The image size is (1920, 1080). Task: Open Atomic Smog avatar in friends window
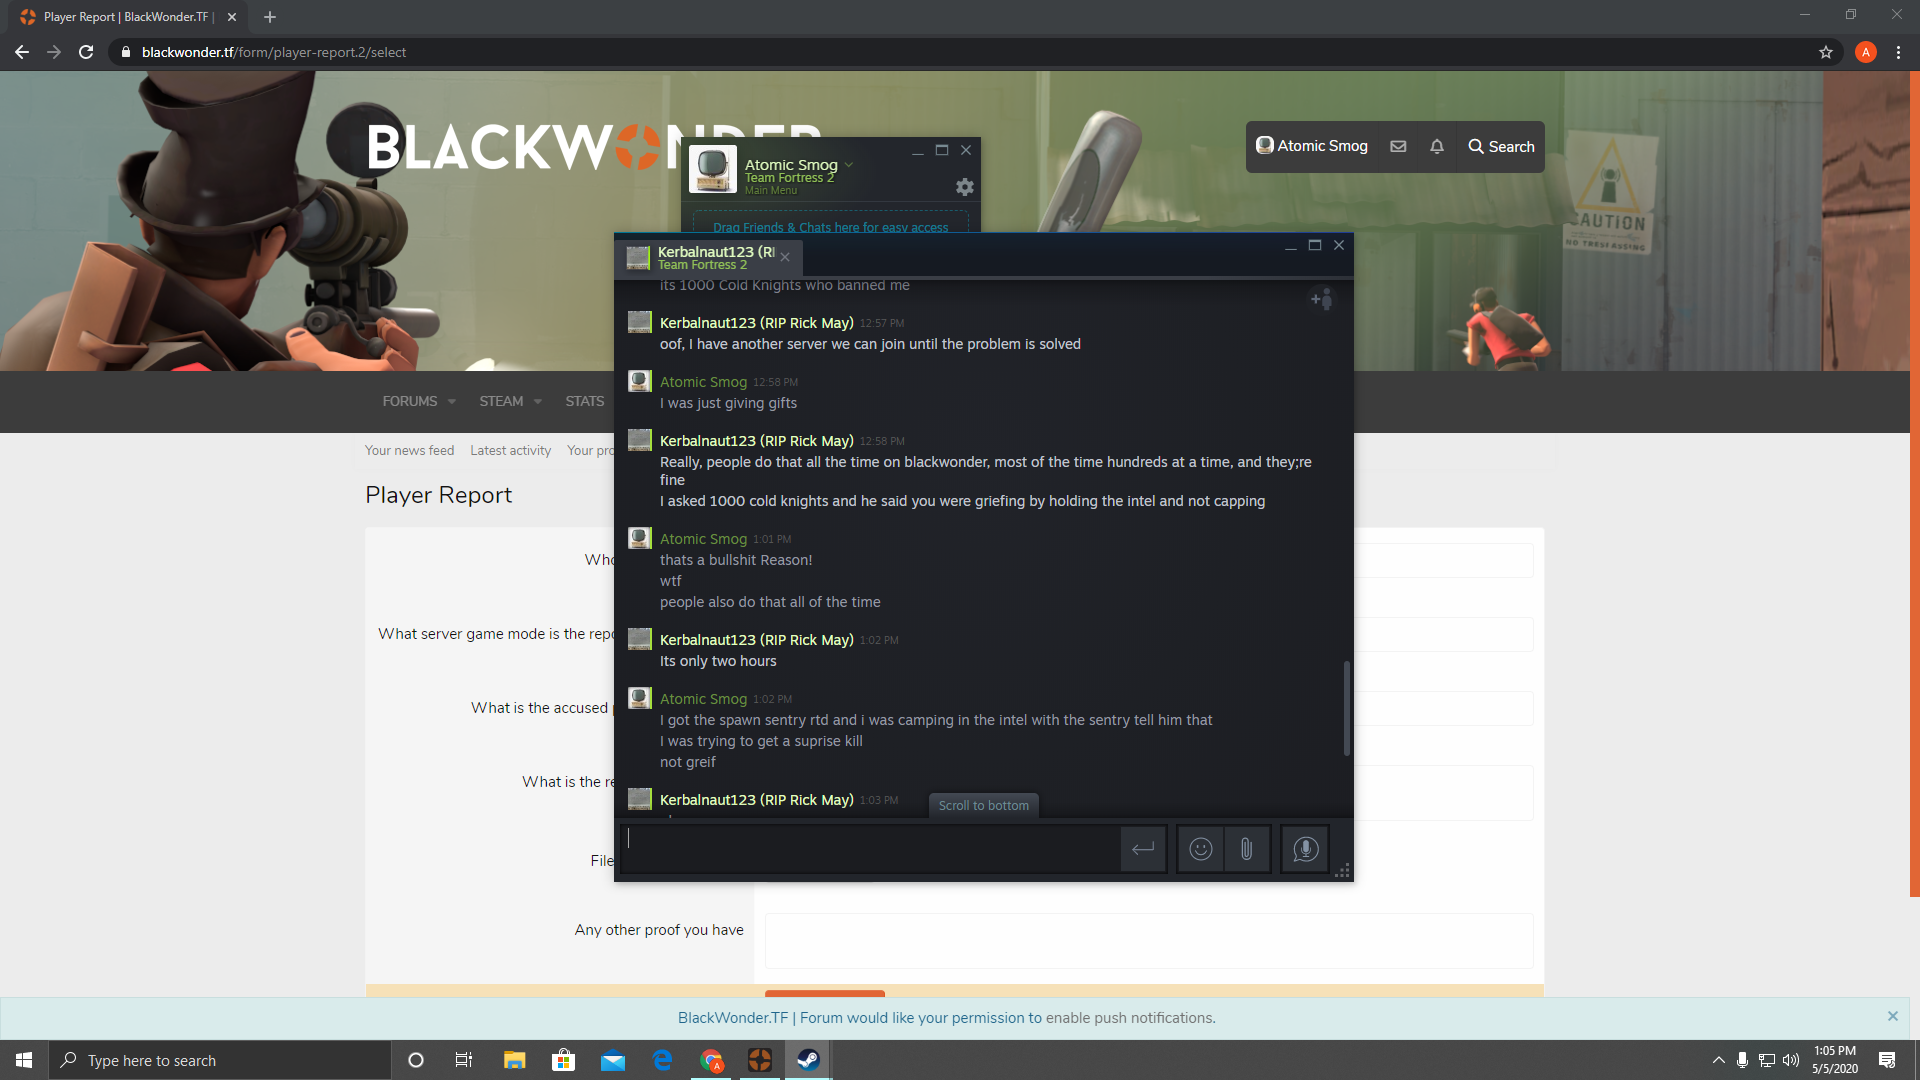[x=713, y=169]
